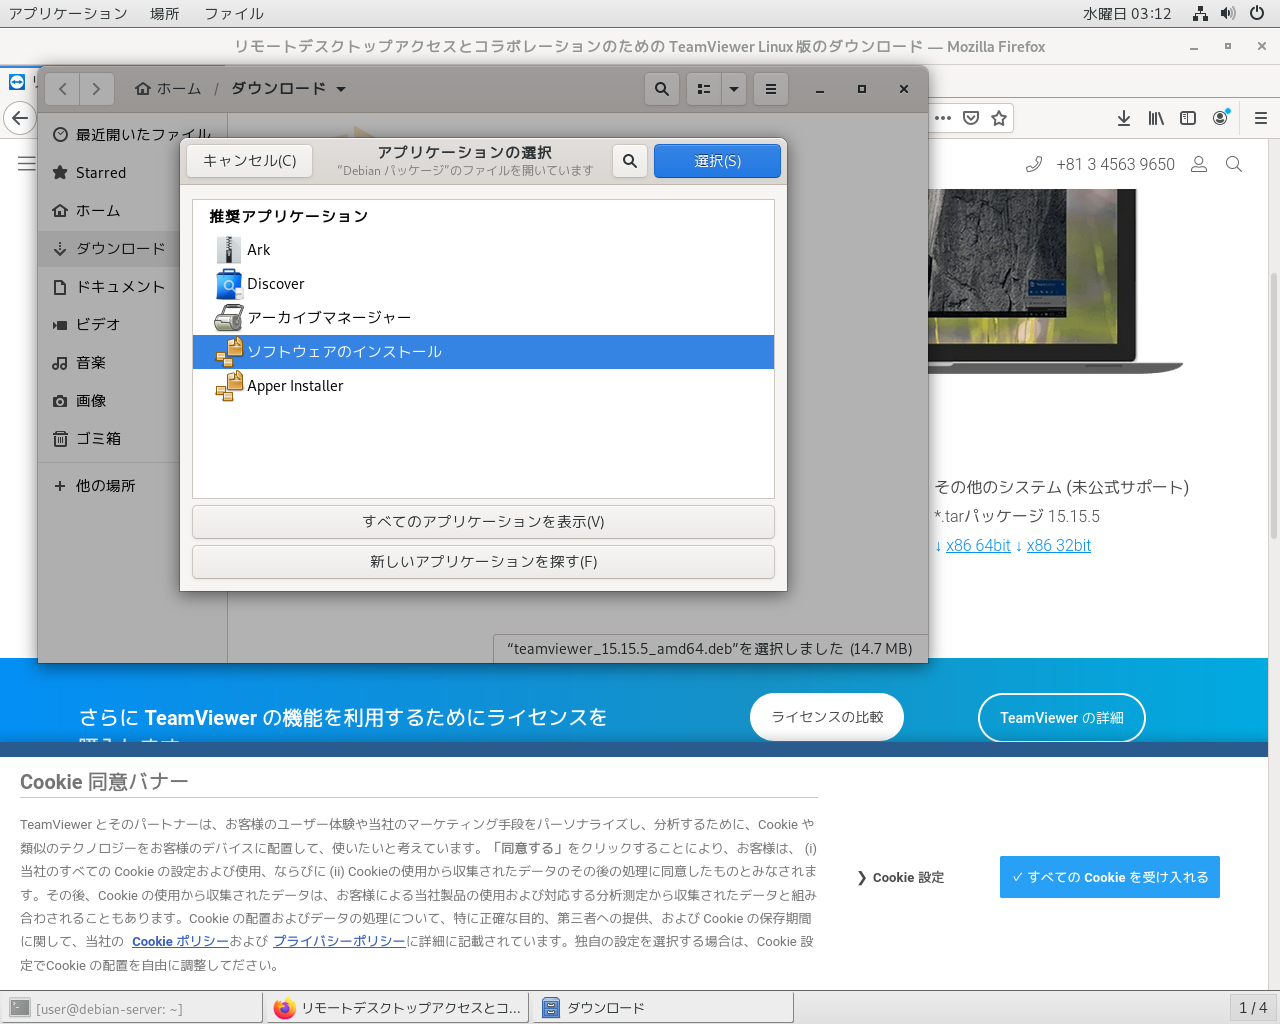Open Firefox hamburger menu
The image size is (1280, 1024).
click(1261, 118)
